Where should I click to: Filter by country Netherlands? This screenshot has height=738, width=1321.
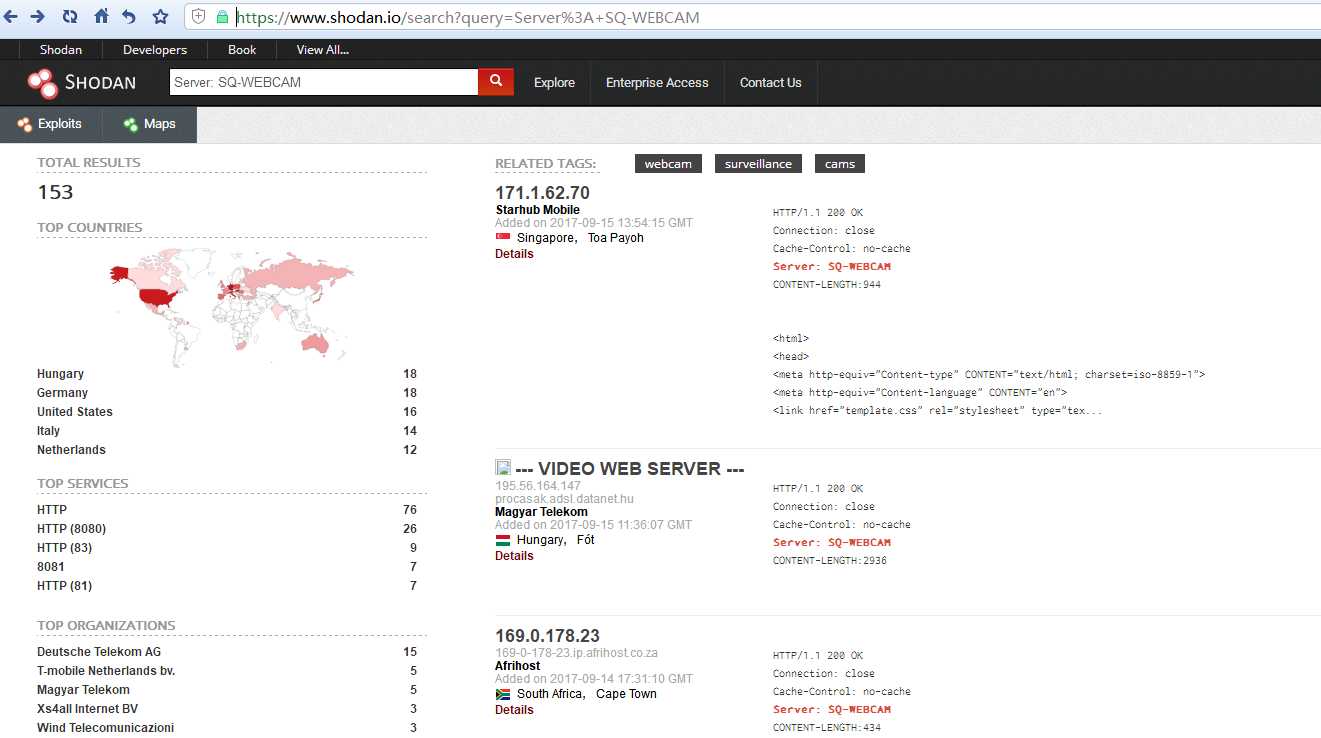(227, 450)
